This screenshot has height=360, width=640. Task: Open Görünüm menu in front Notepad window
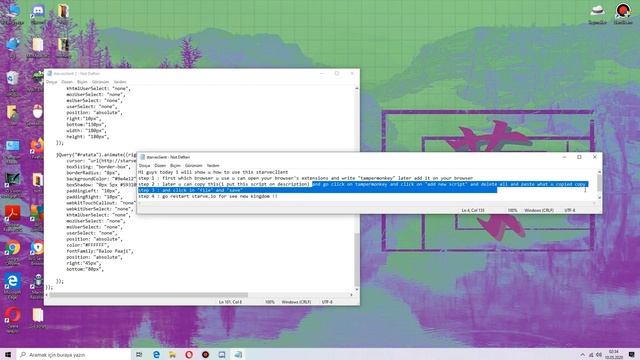pos(193,165)
